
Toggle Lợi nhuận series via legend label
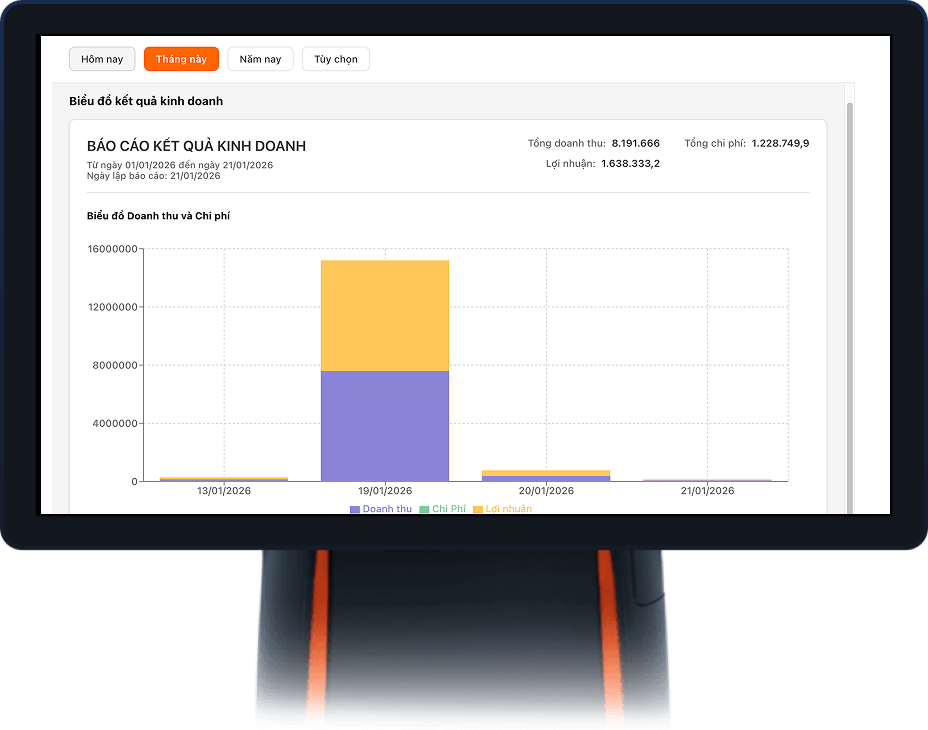509,509
